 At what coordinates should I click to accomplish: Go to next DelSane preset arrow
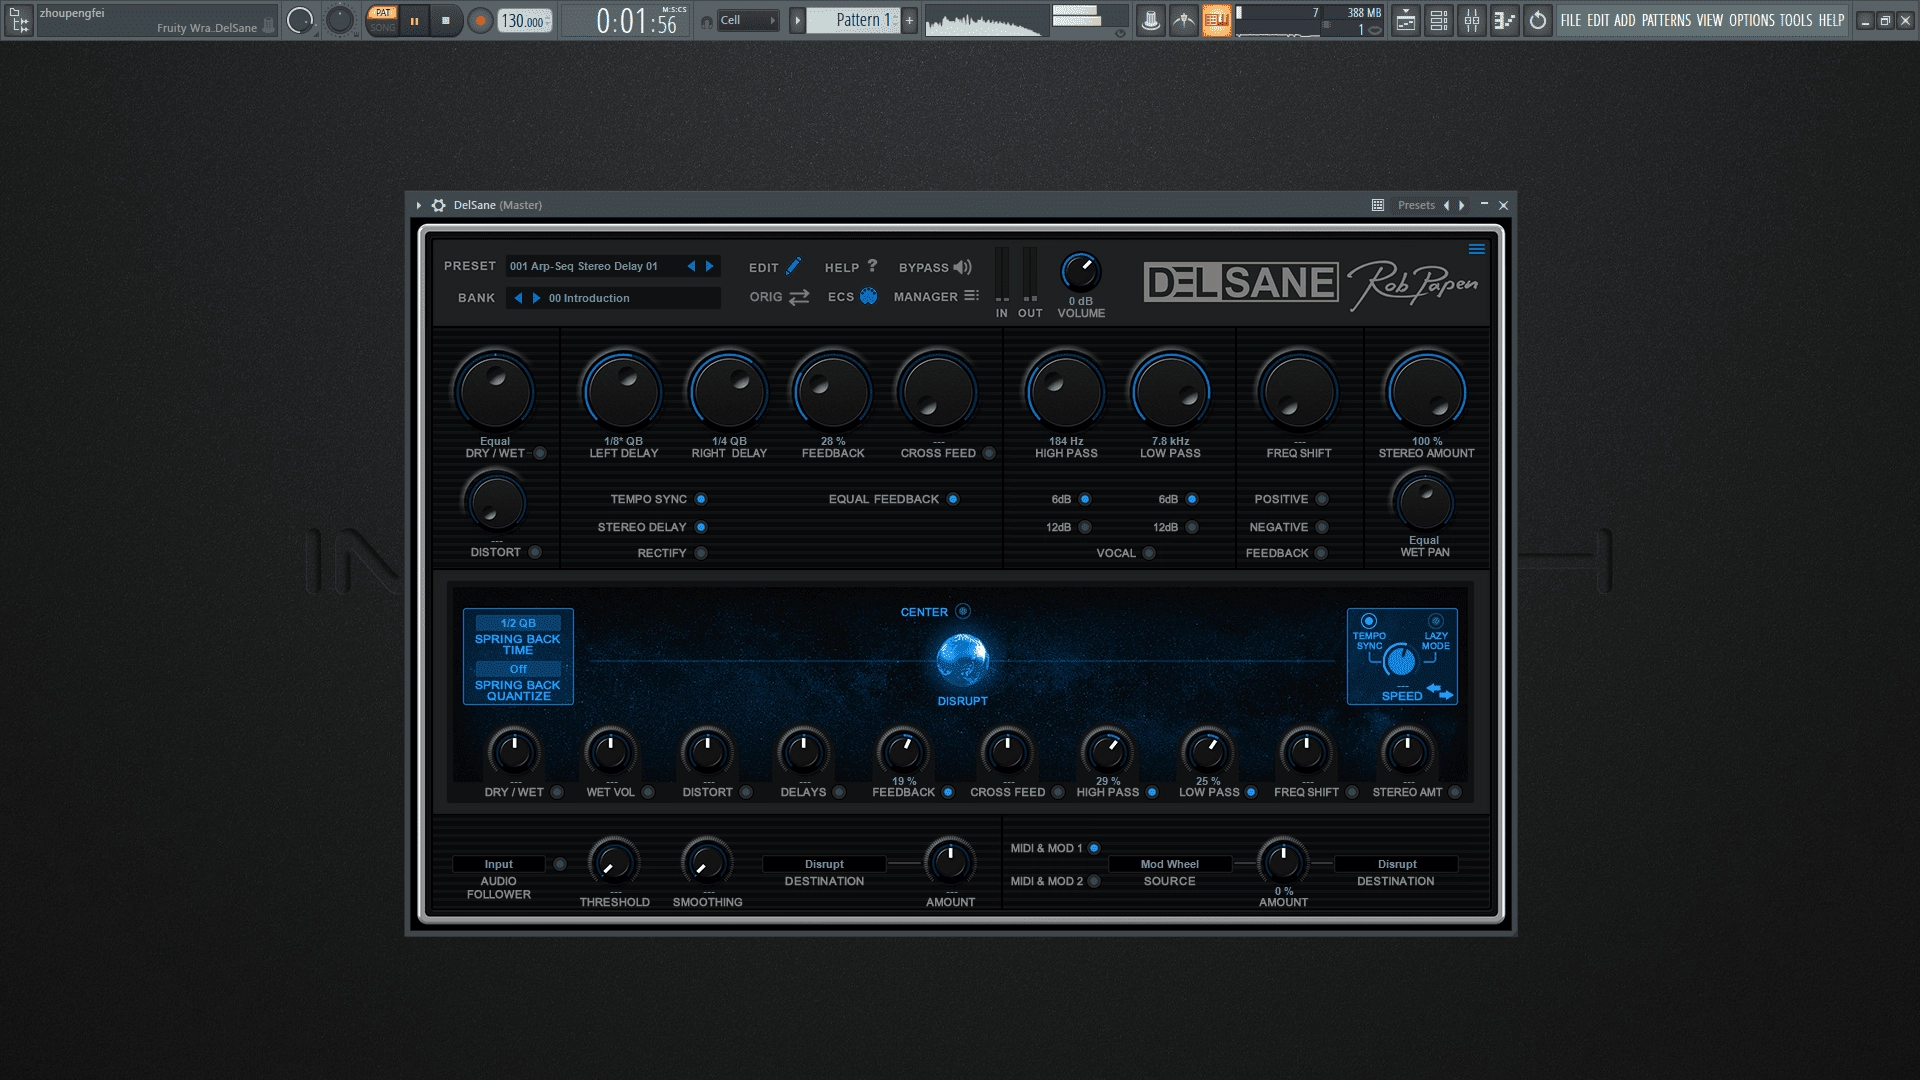710,266
